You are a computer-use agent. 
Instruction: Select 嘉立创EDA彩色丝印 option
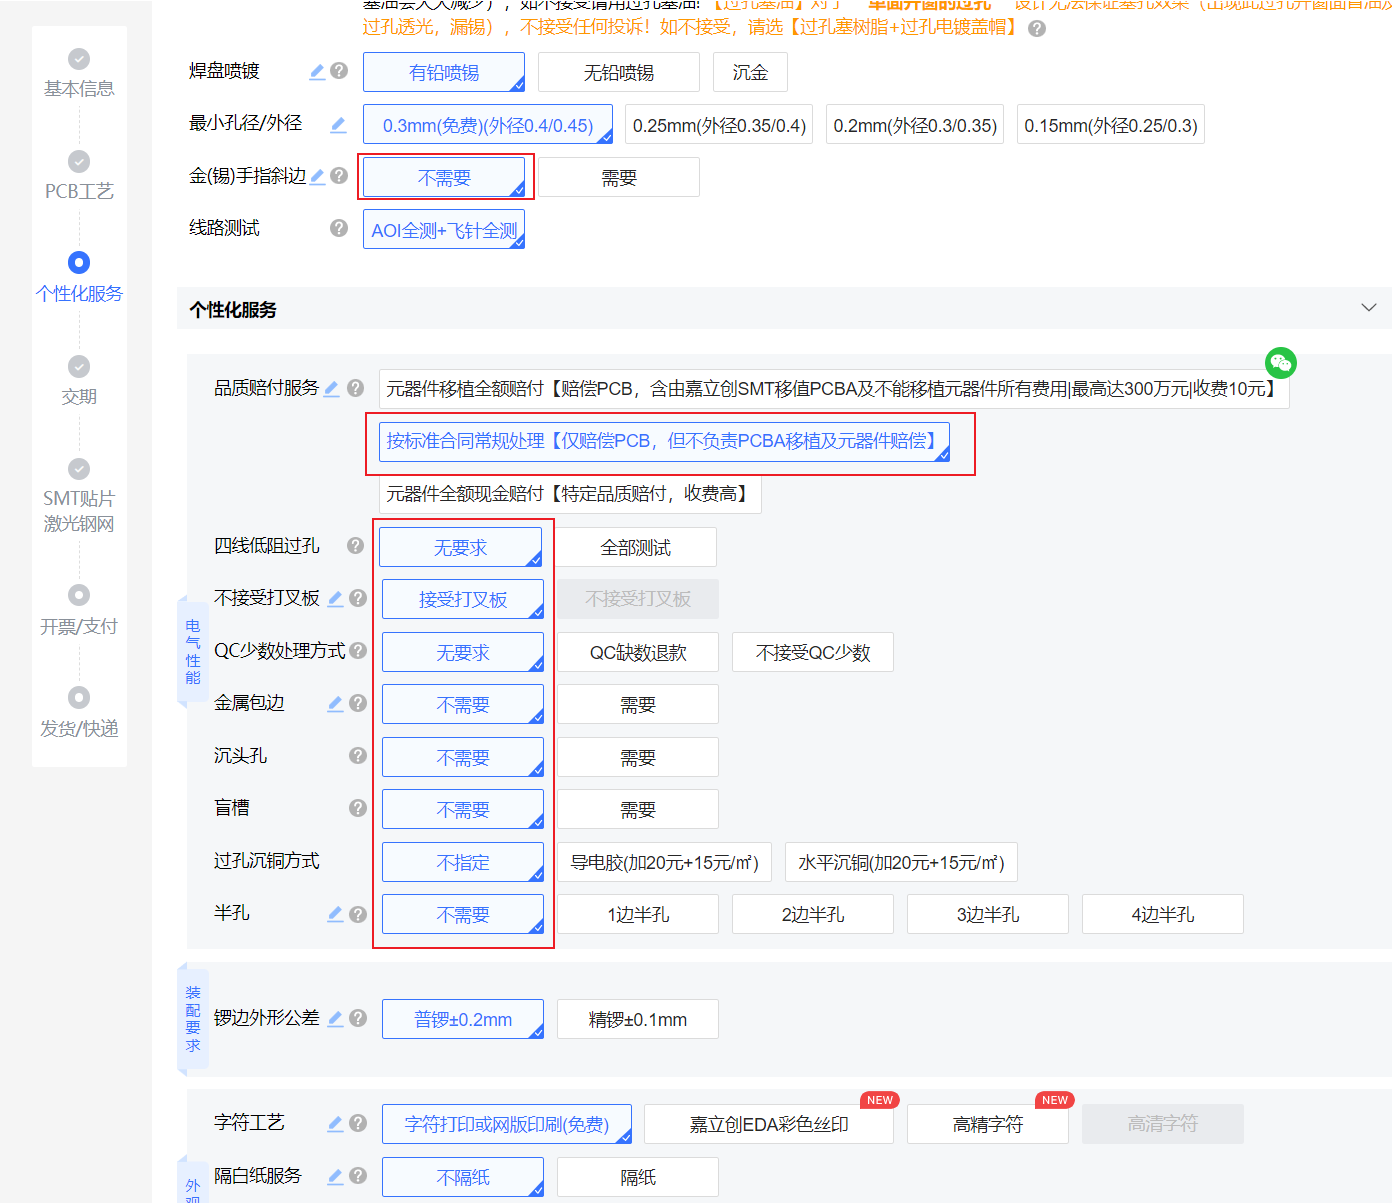768,1125
